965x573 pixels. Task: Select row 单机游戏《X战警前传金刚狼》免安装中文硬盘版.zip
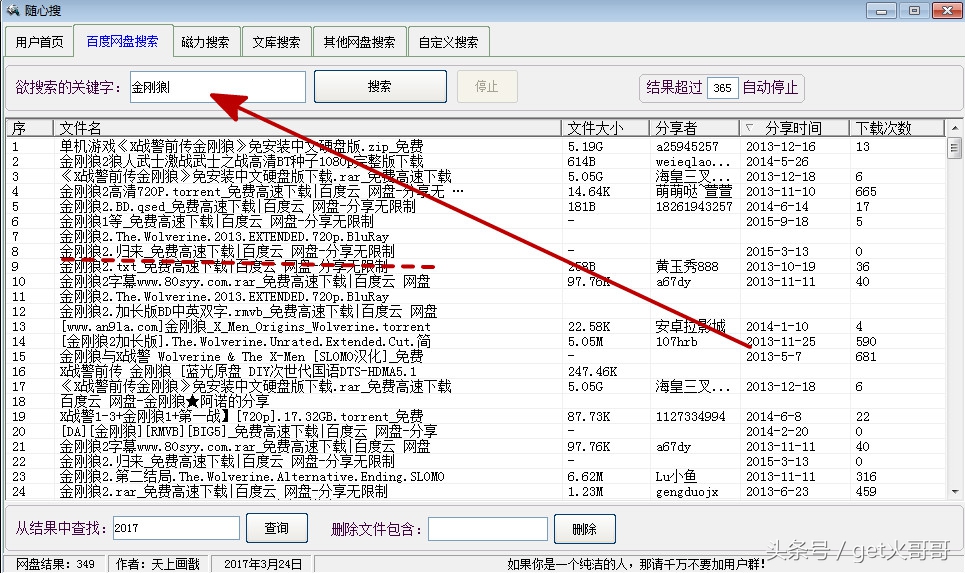click(476, 146)
